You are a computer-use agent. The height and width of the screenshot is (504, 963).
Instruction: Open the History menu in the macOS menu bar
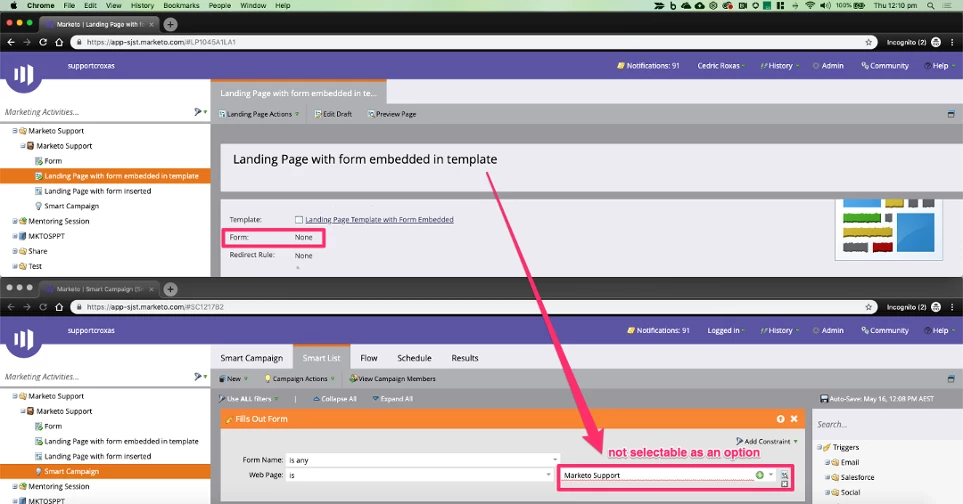[x=142, y=6]
